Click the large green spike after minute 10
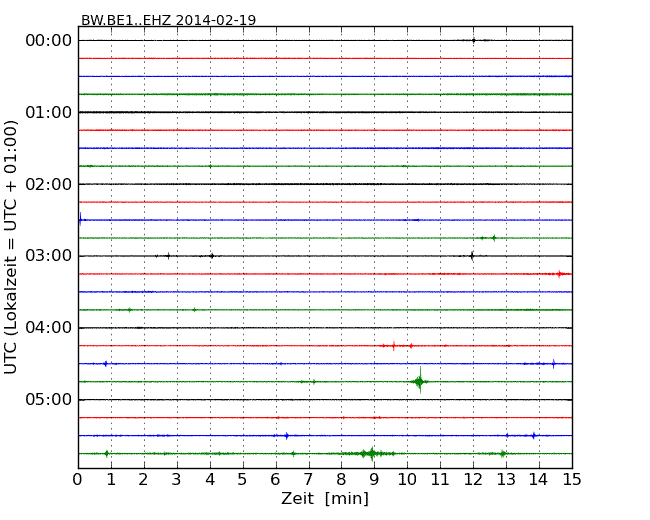 [420, 381]
